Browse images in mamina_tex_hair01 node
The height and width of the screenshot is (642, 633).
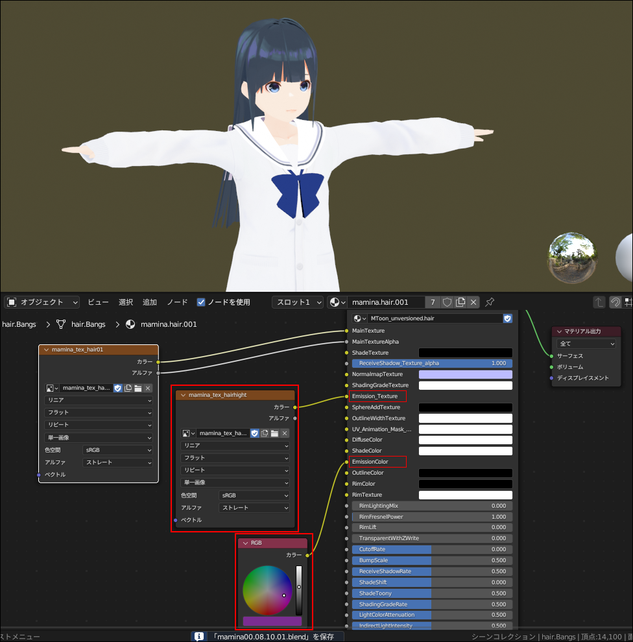pos(52,388)
